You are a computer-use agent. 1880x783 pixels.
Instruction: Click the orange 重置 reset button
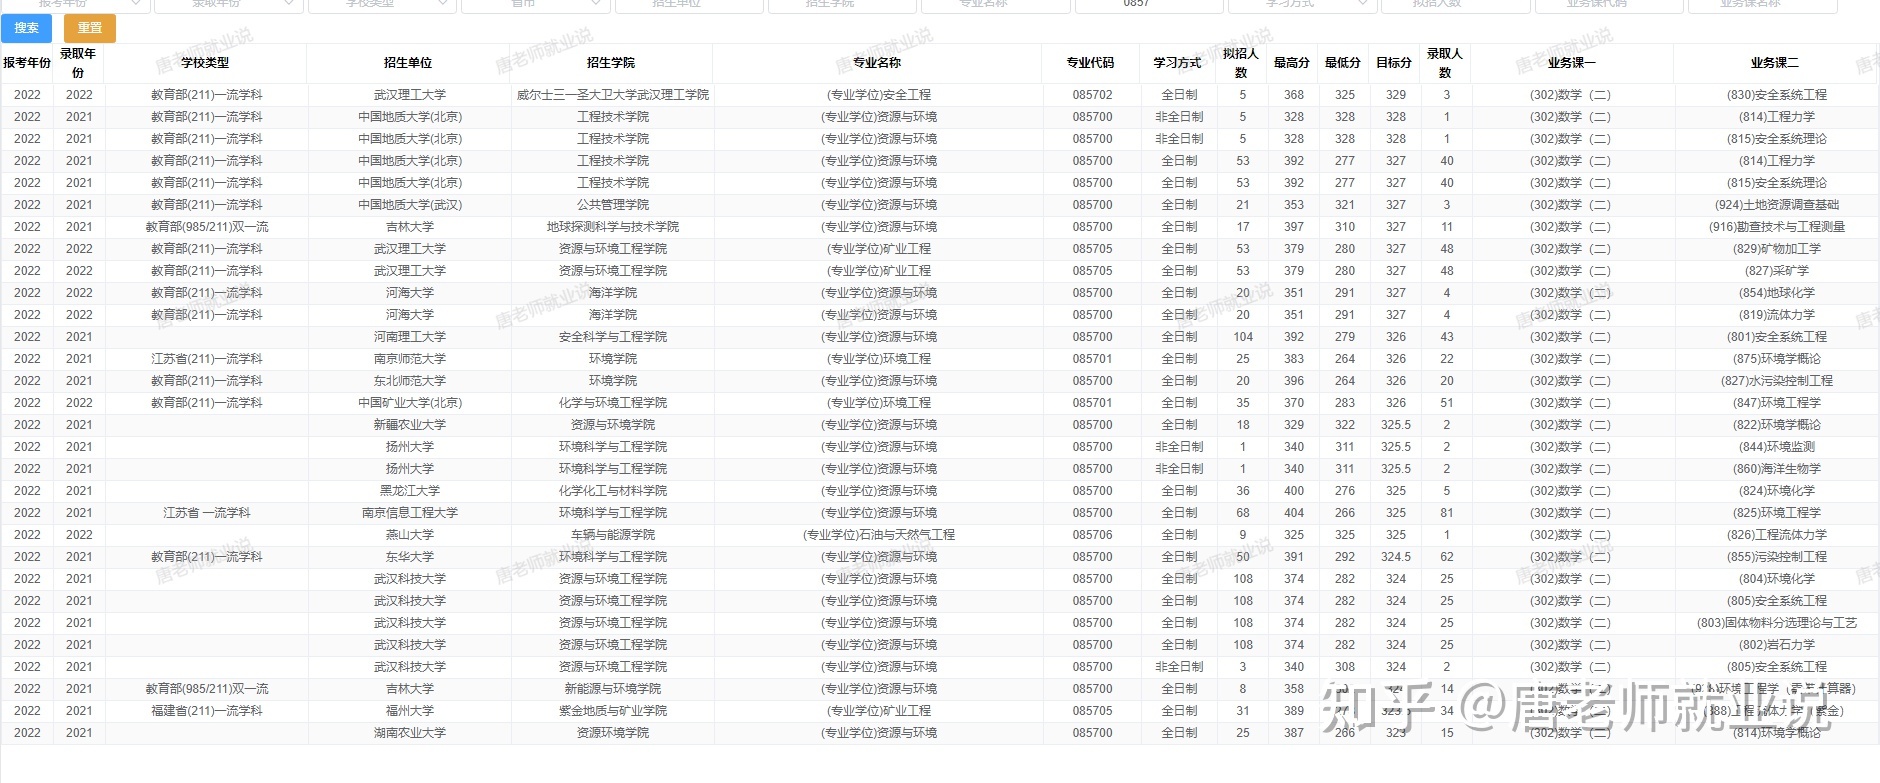pos(90,28)
